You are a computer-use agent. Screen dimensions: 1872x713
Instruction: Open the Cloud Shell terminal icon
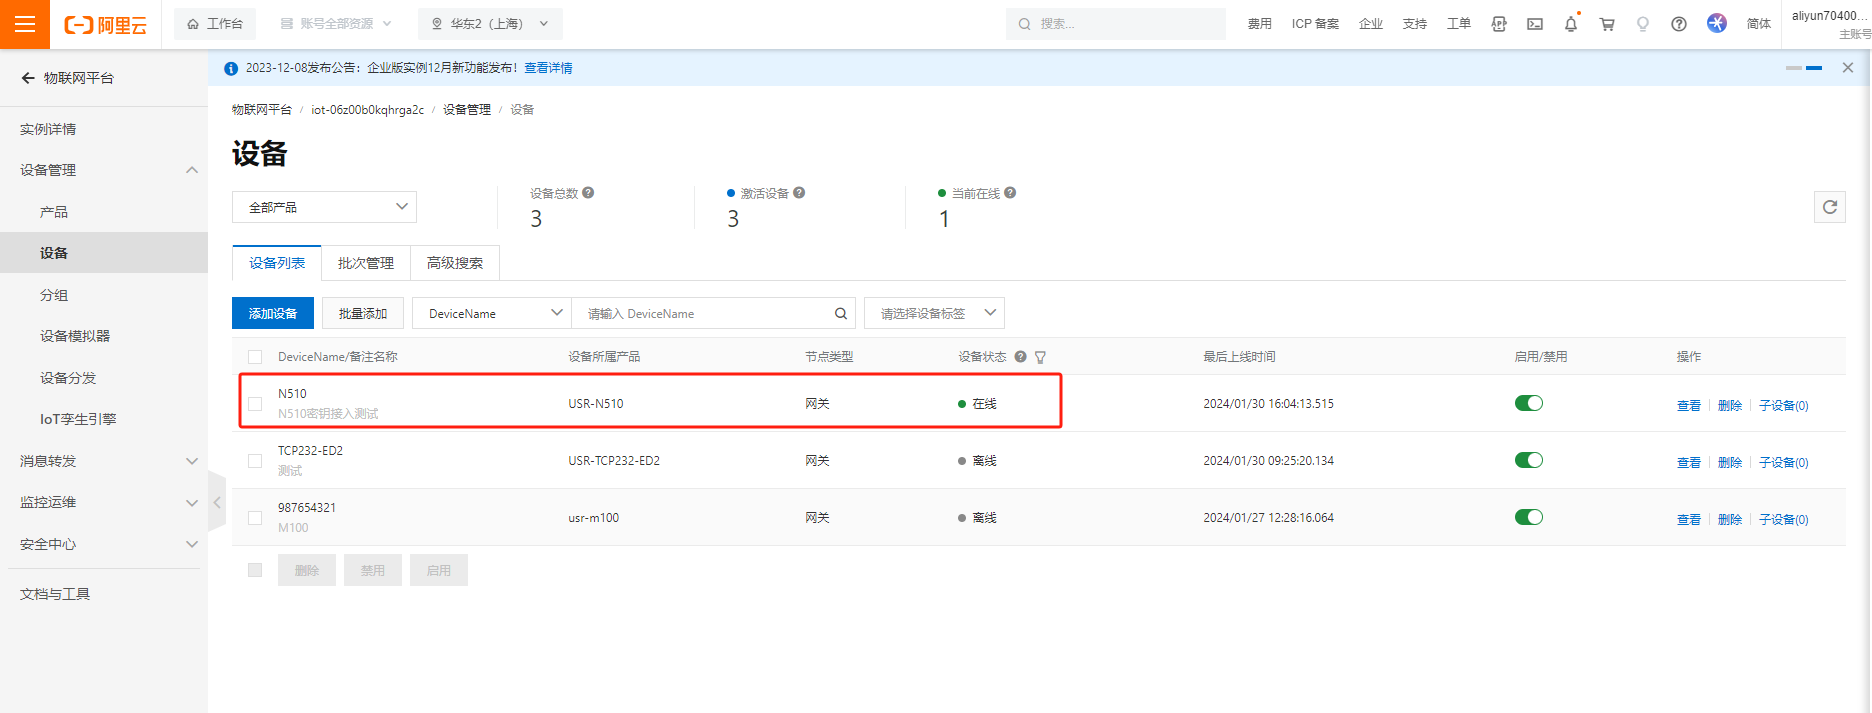[1535, 24]
